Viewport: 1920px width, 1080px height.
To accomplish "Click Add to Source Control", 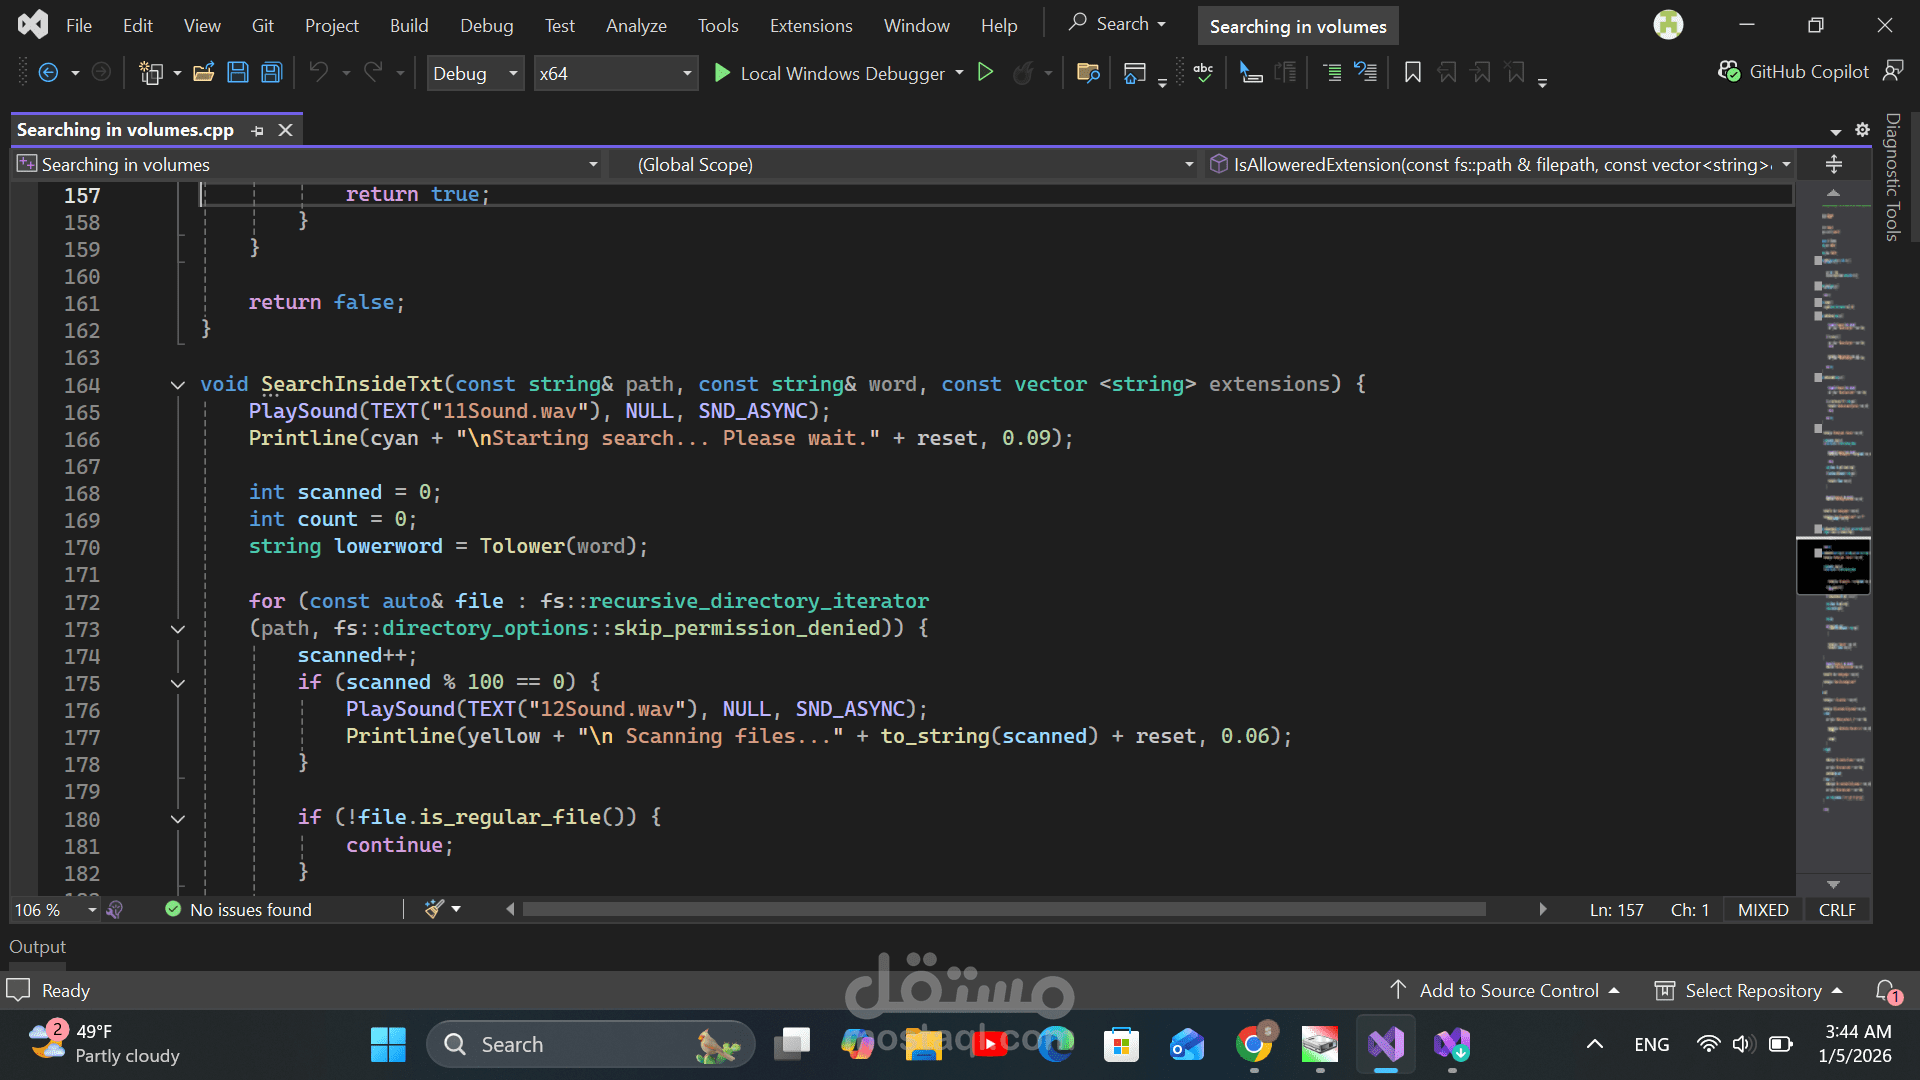I will [1508, 990].
